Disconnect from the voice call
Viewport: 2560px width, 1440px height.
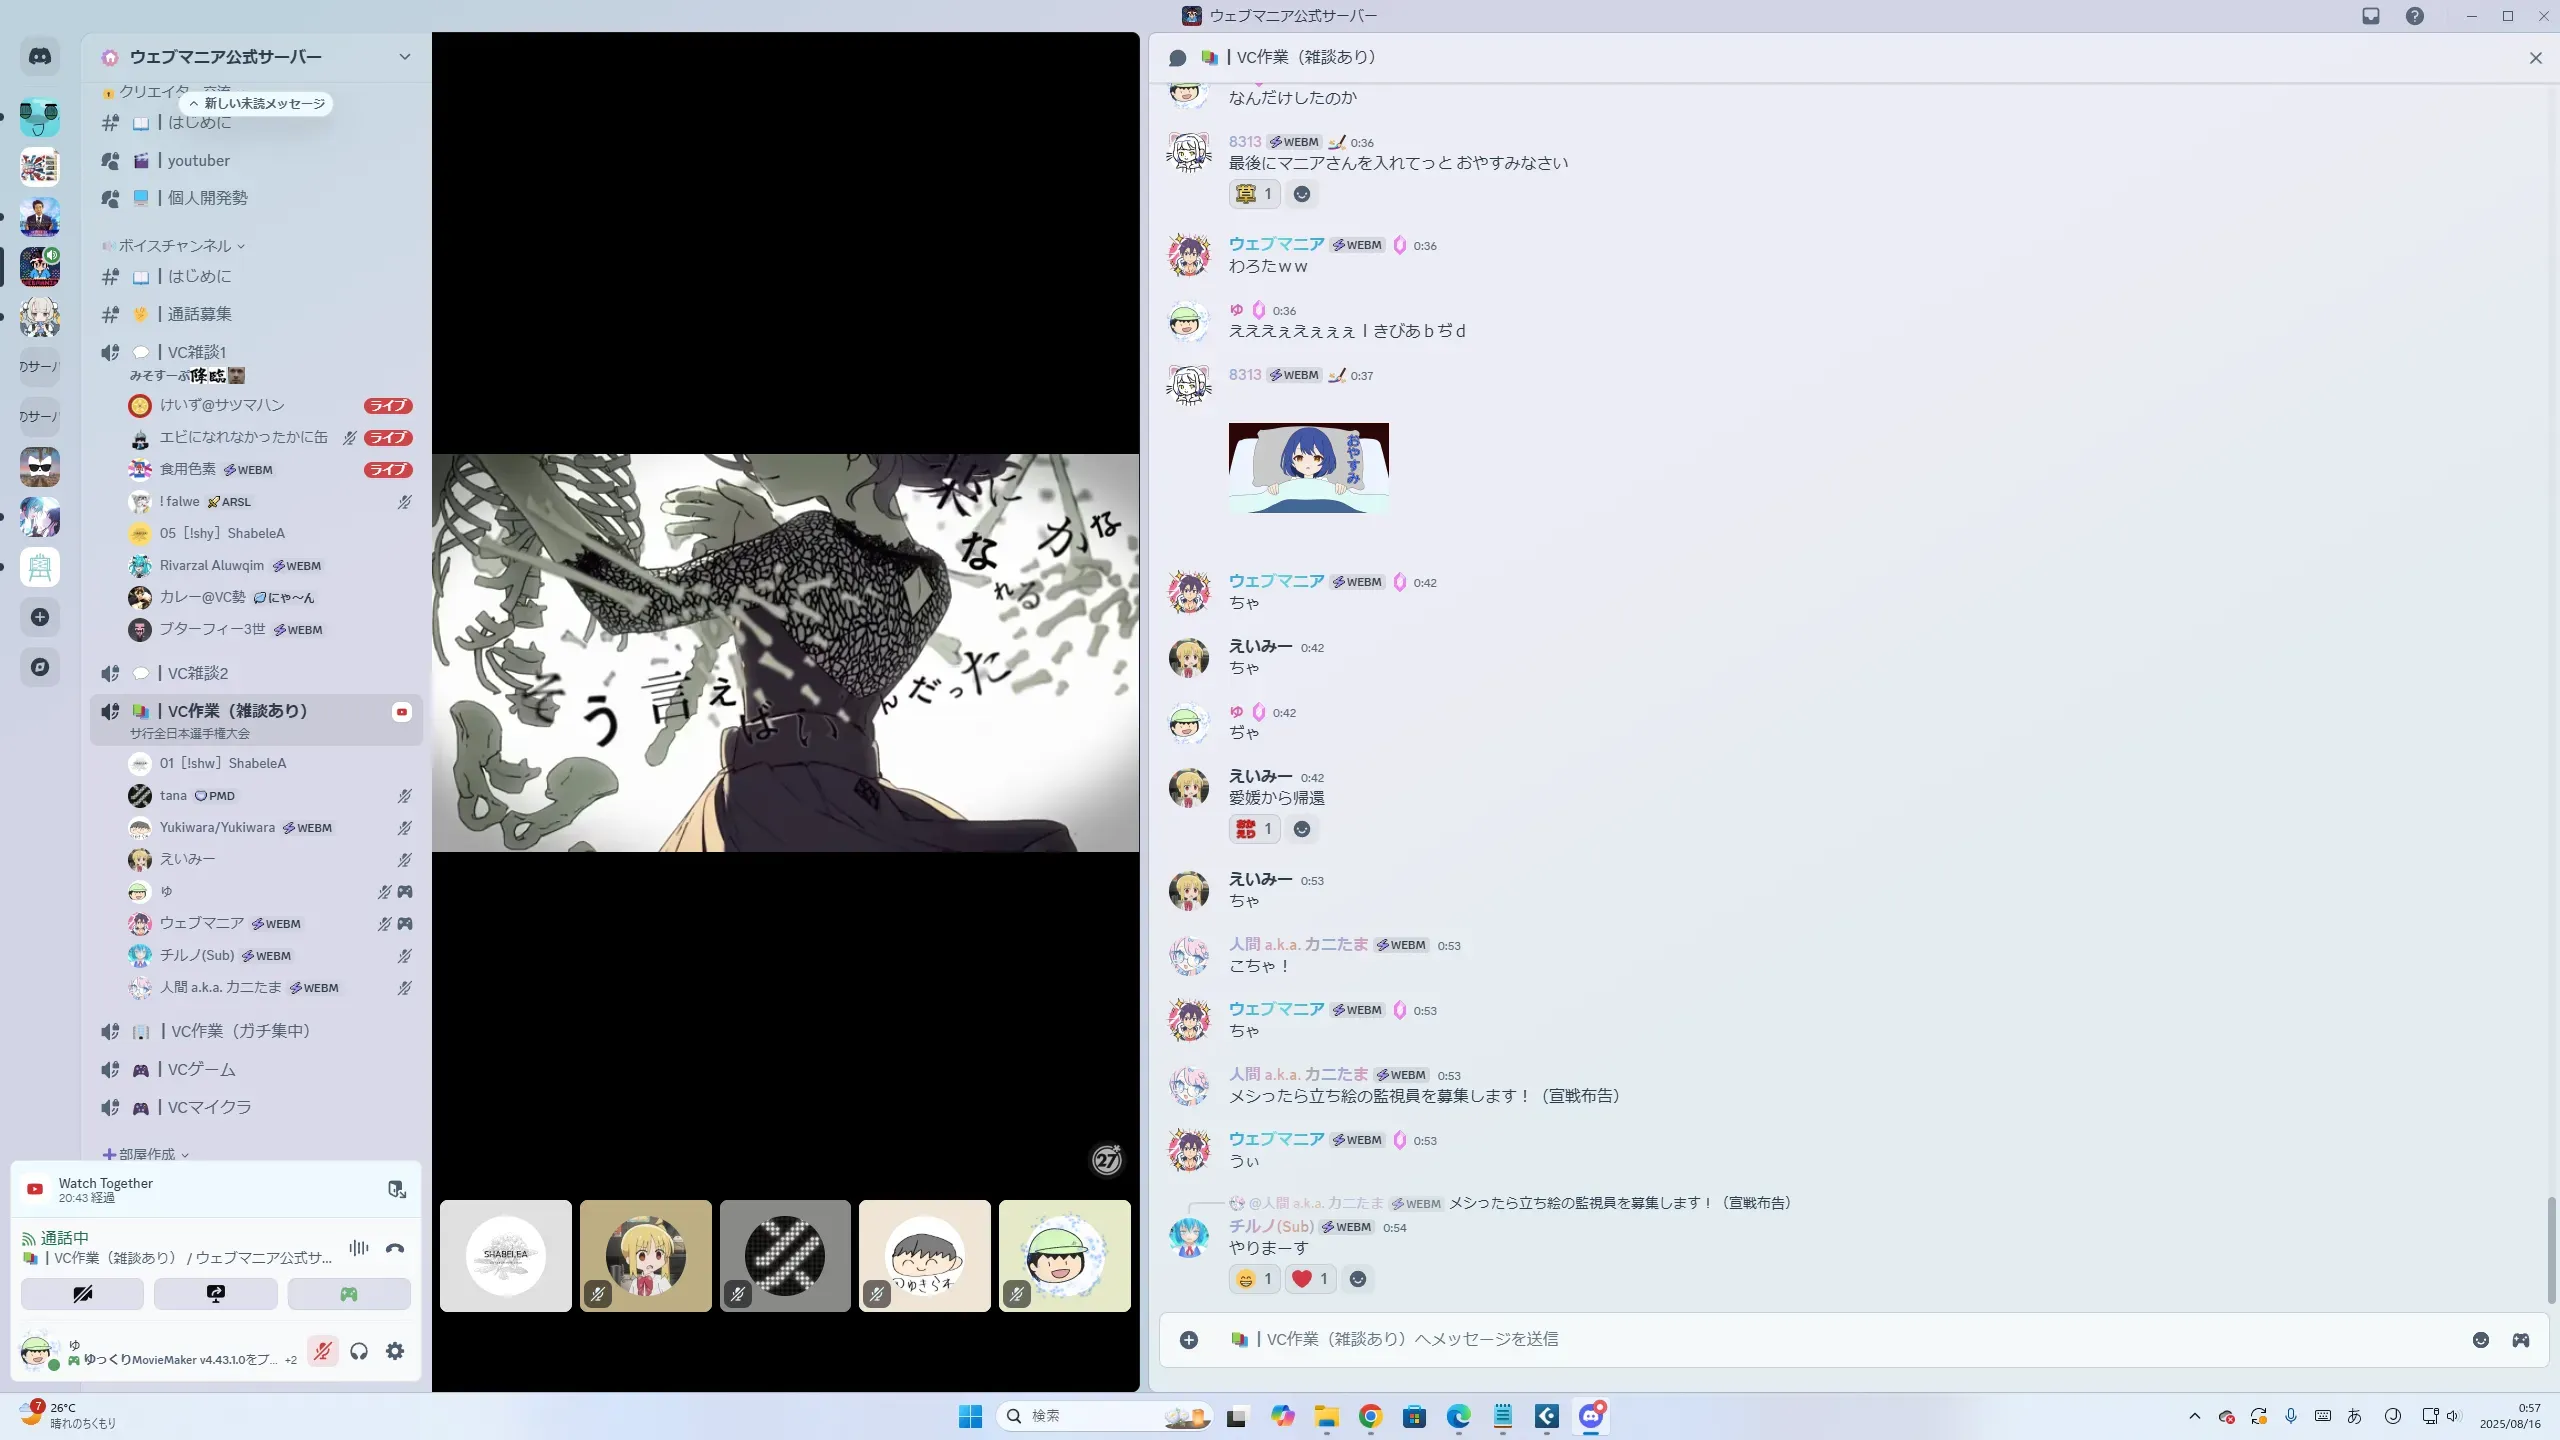395,1248
